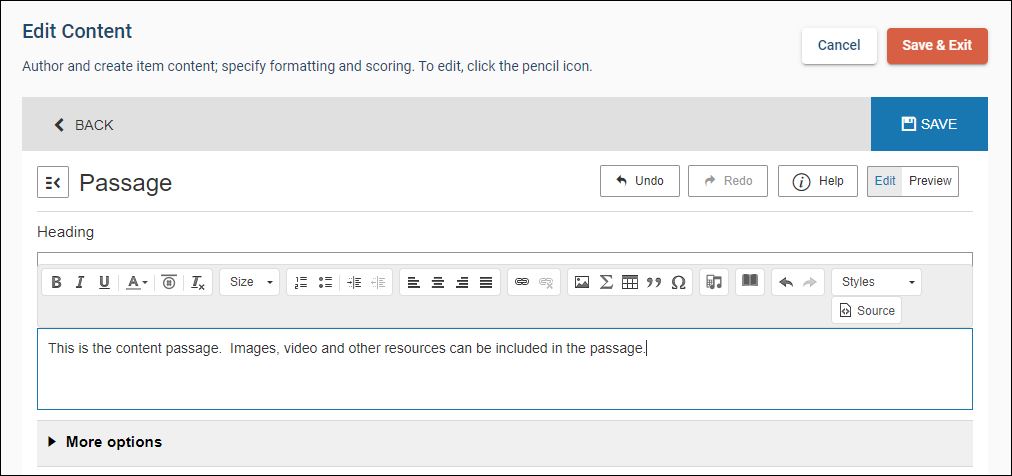Insert a special character (omega)
Screen dimensions: 1012x476
click(x=678, y=282)
